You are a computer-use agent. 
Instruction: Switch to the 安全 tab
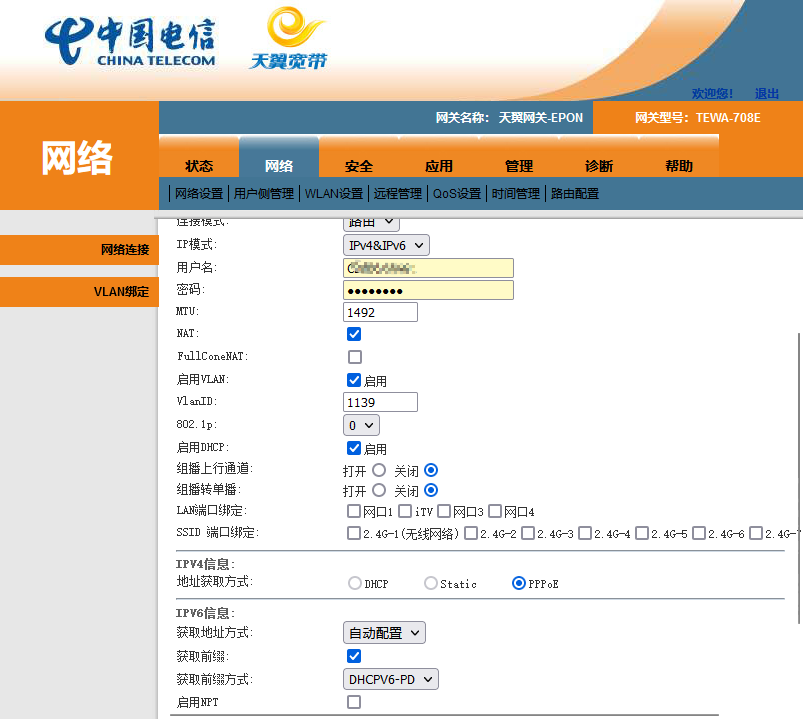[x=359, y=166]
